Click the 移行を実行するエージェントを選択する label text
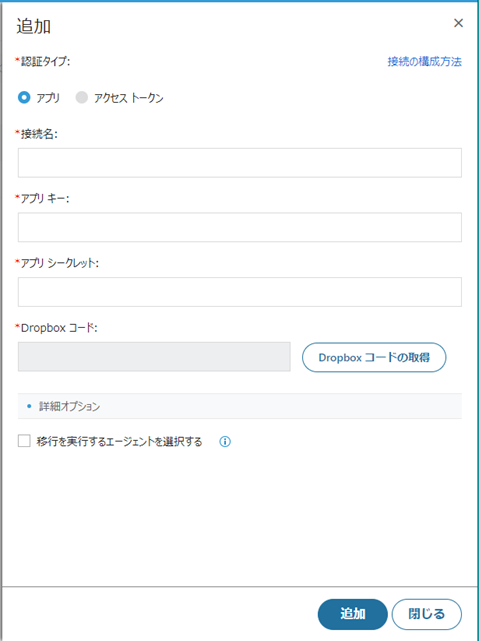 (x=119, y=442)
